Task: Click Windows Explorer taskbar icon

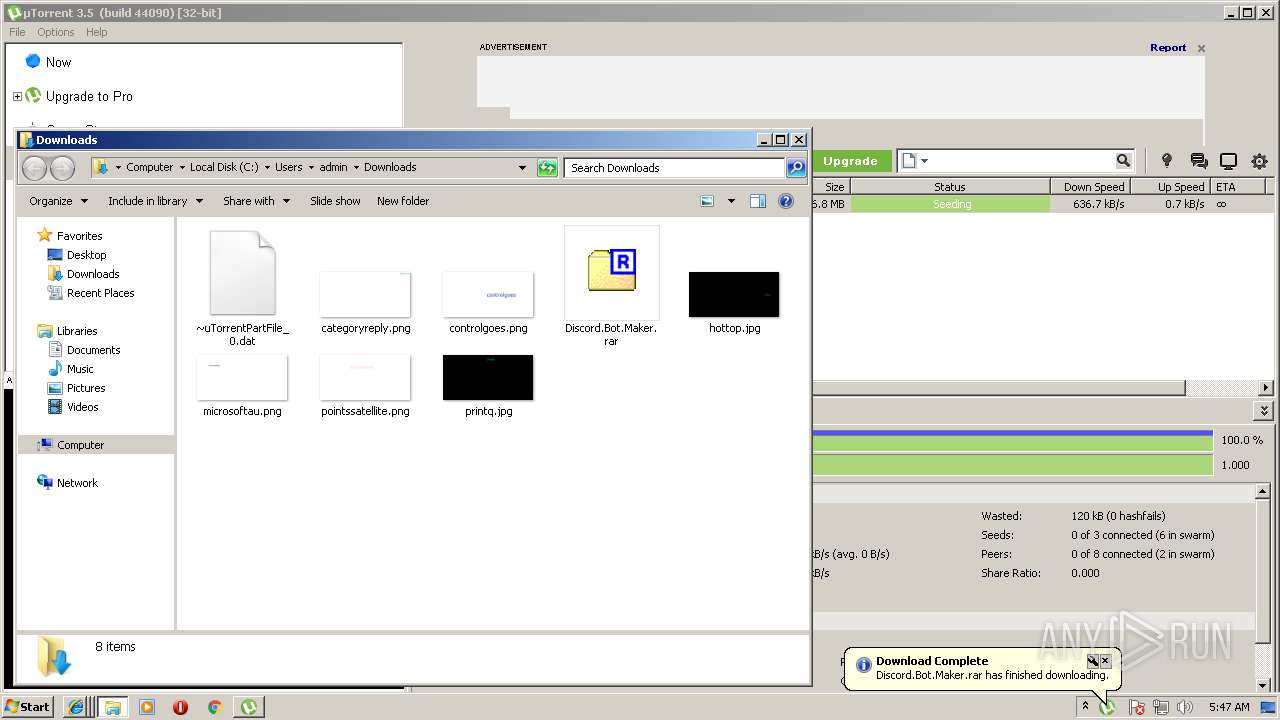Action: click(x=113, y=707)
